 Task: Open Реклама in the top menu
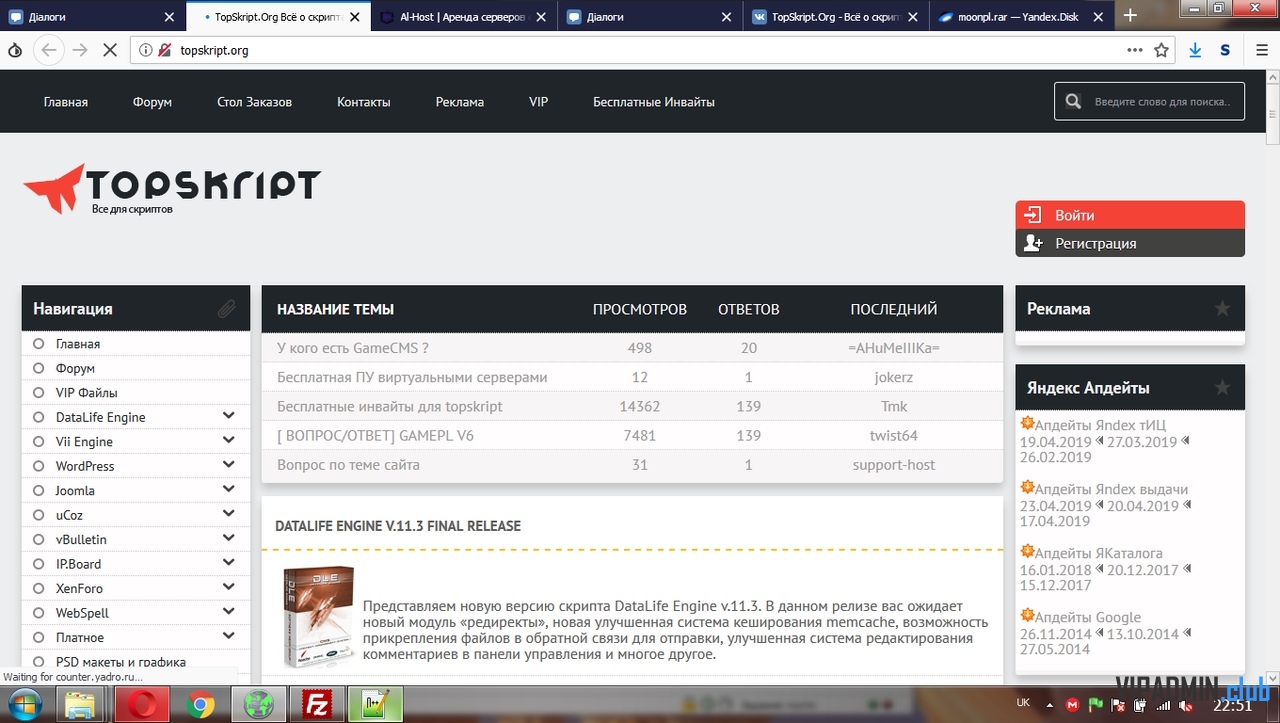click(460, 102)
